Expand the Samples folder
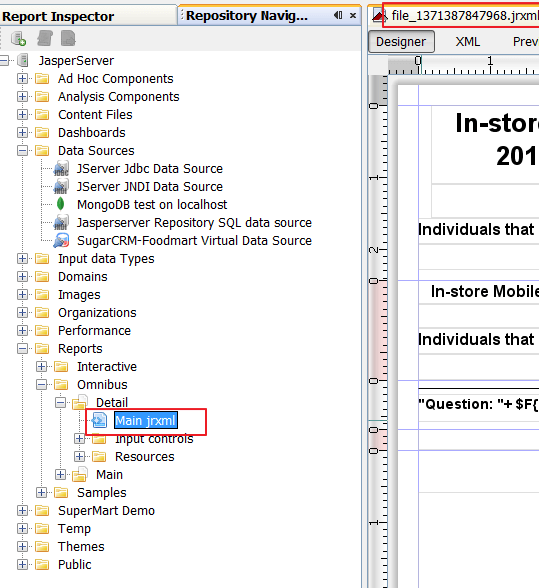This screenshot has width=539, height=588. coord(42,493)
